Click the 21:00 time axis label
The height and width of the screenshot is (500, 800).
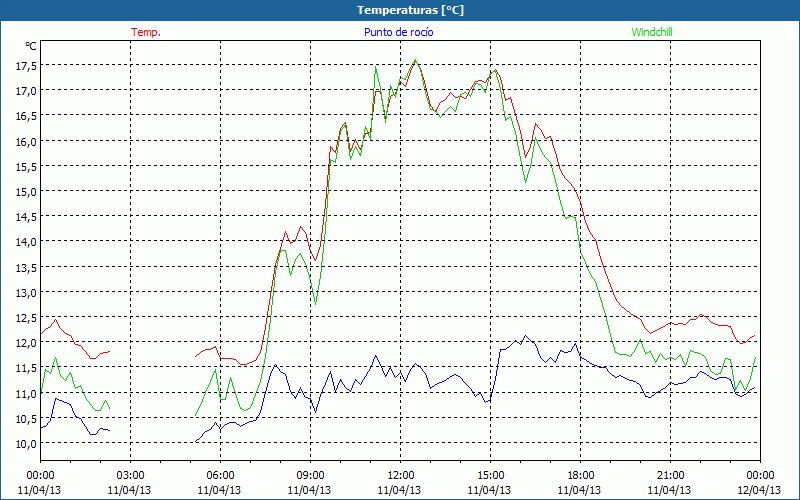(x=670, y=475)
